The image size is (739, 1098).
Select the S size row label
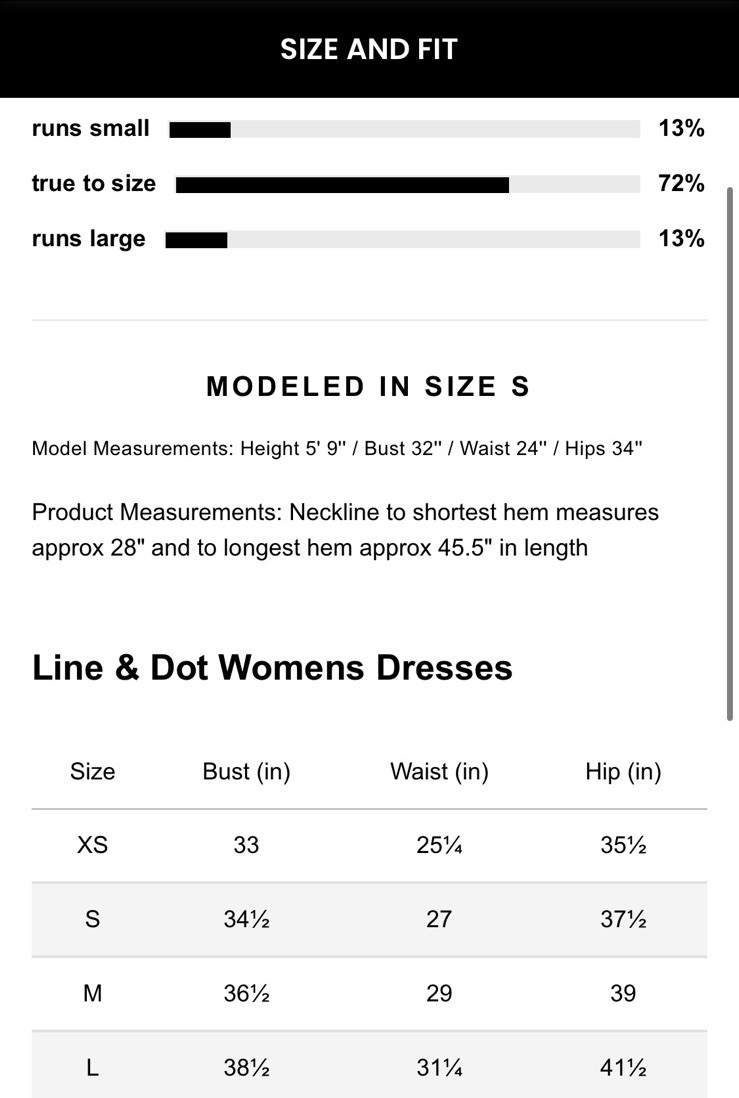[92, 919]
